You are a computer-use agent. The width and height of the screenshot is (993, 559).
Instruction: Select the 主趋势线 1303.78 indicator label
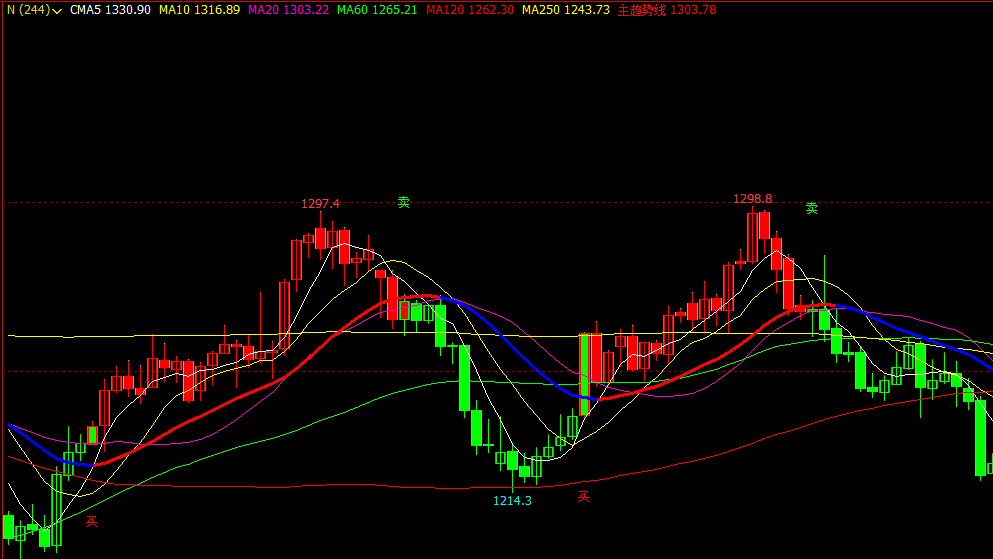pos(667,10)
